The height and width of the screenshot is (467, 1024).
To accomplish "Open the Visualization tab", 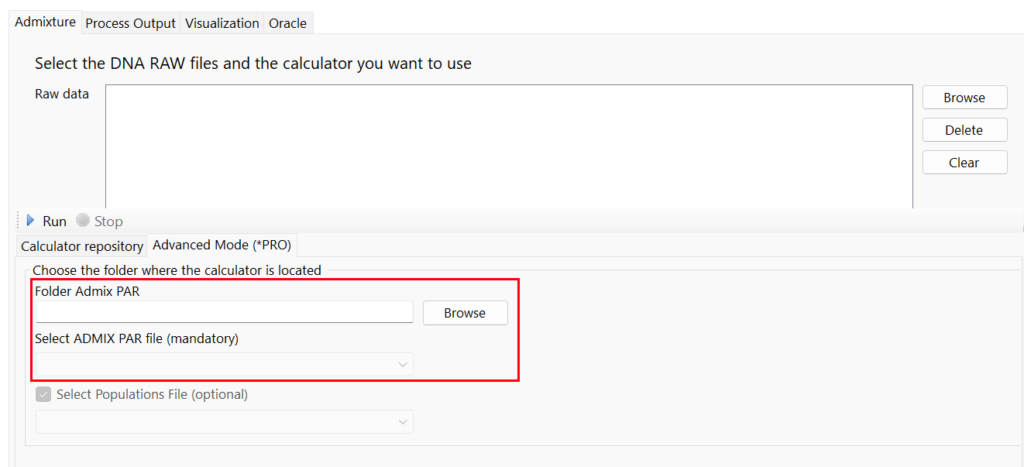I will pyautogui.click(x=222, y=23).
